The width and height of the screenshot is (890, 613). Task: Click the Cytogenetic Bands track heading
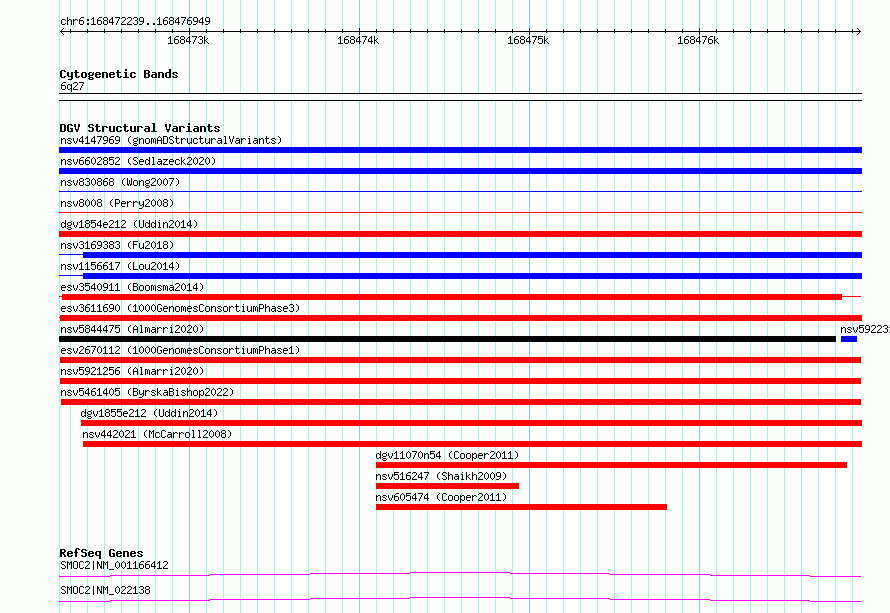119,74
